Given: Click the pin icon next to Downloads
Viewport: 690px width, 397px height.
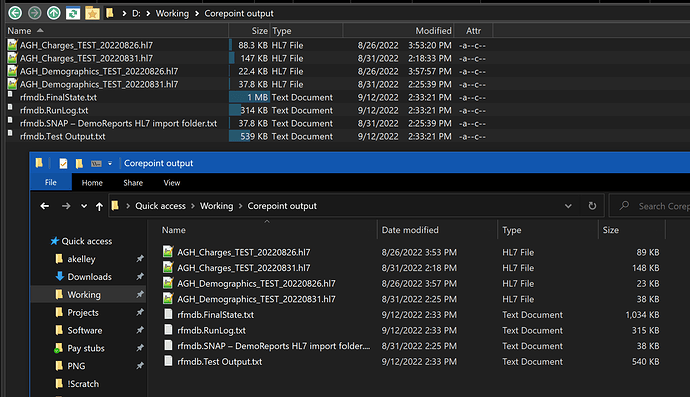Looking at the screenshot, I should [140, 276].
